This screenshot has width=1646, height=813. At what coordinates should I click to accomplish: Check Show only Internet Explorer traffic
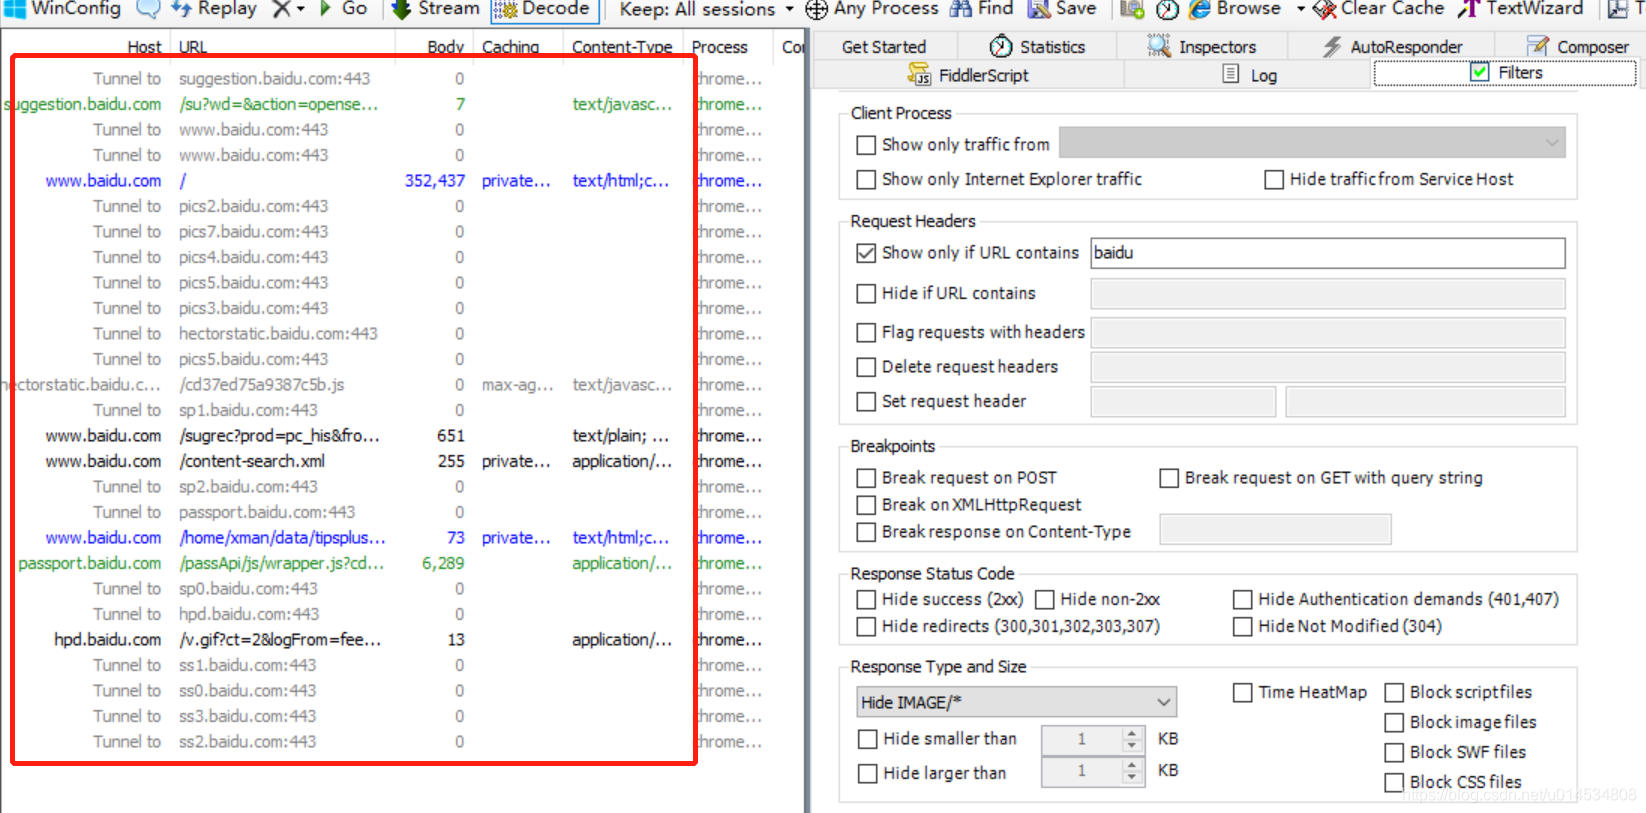pos(866,180)
